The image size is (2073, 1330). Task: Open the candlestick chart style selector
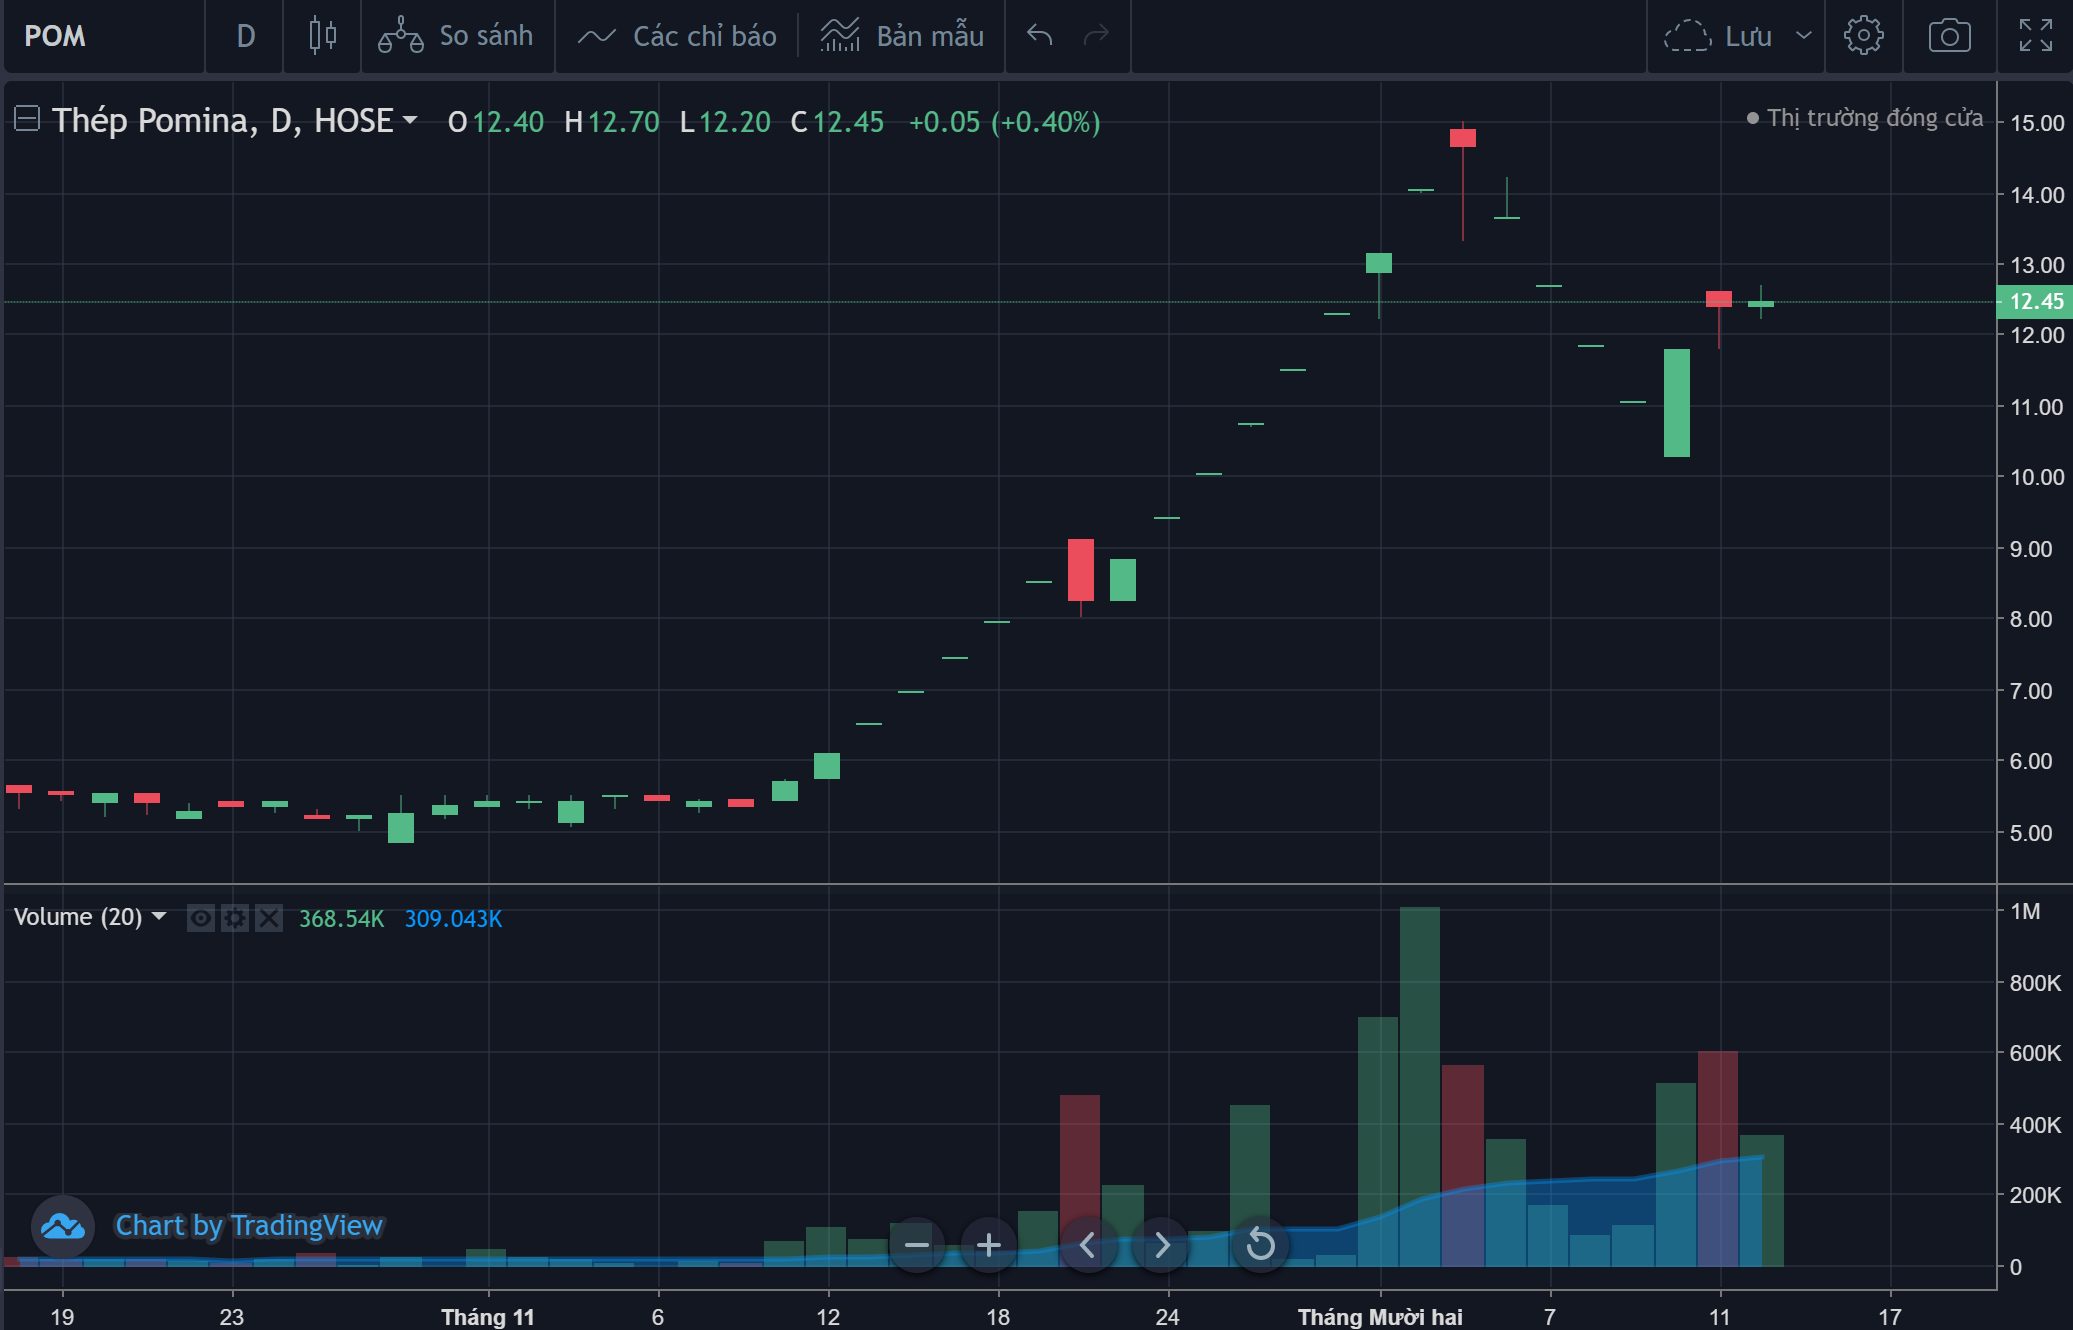click(x=322, y=36)
